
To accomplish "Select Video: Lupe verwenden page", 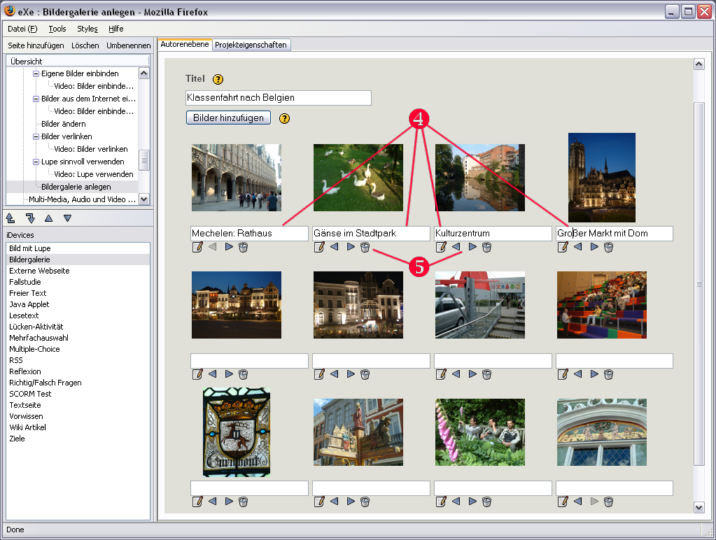I will point(94,174).
